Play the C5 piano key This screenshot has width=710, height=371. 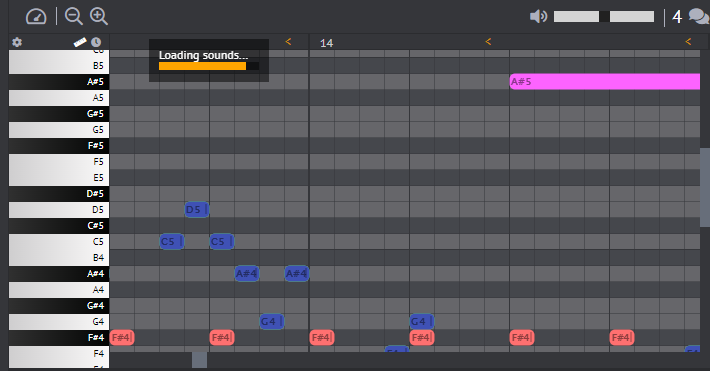click(59, 242)
